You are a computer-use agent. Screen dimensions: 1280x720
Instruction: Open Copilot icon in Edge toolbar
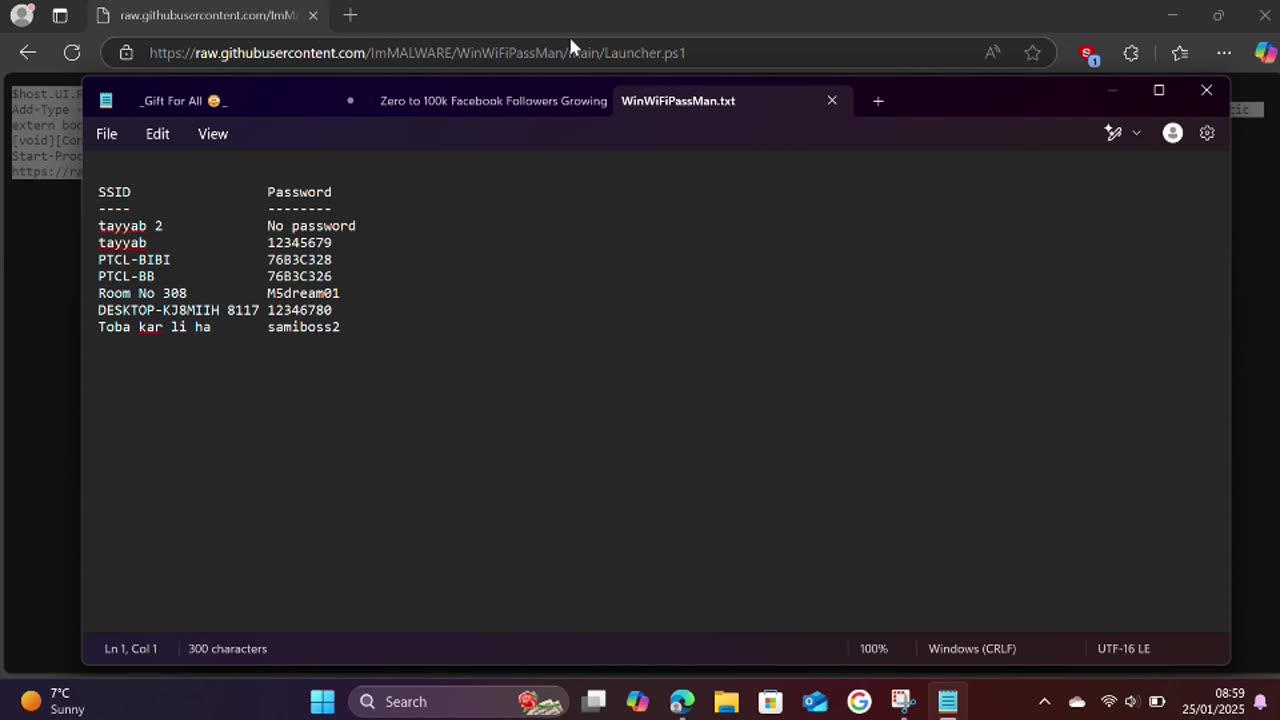coord(1265,53)
